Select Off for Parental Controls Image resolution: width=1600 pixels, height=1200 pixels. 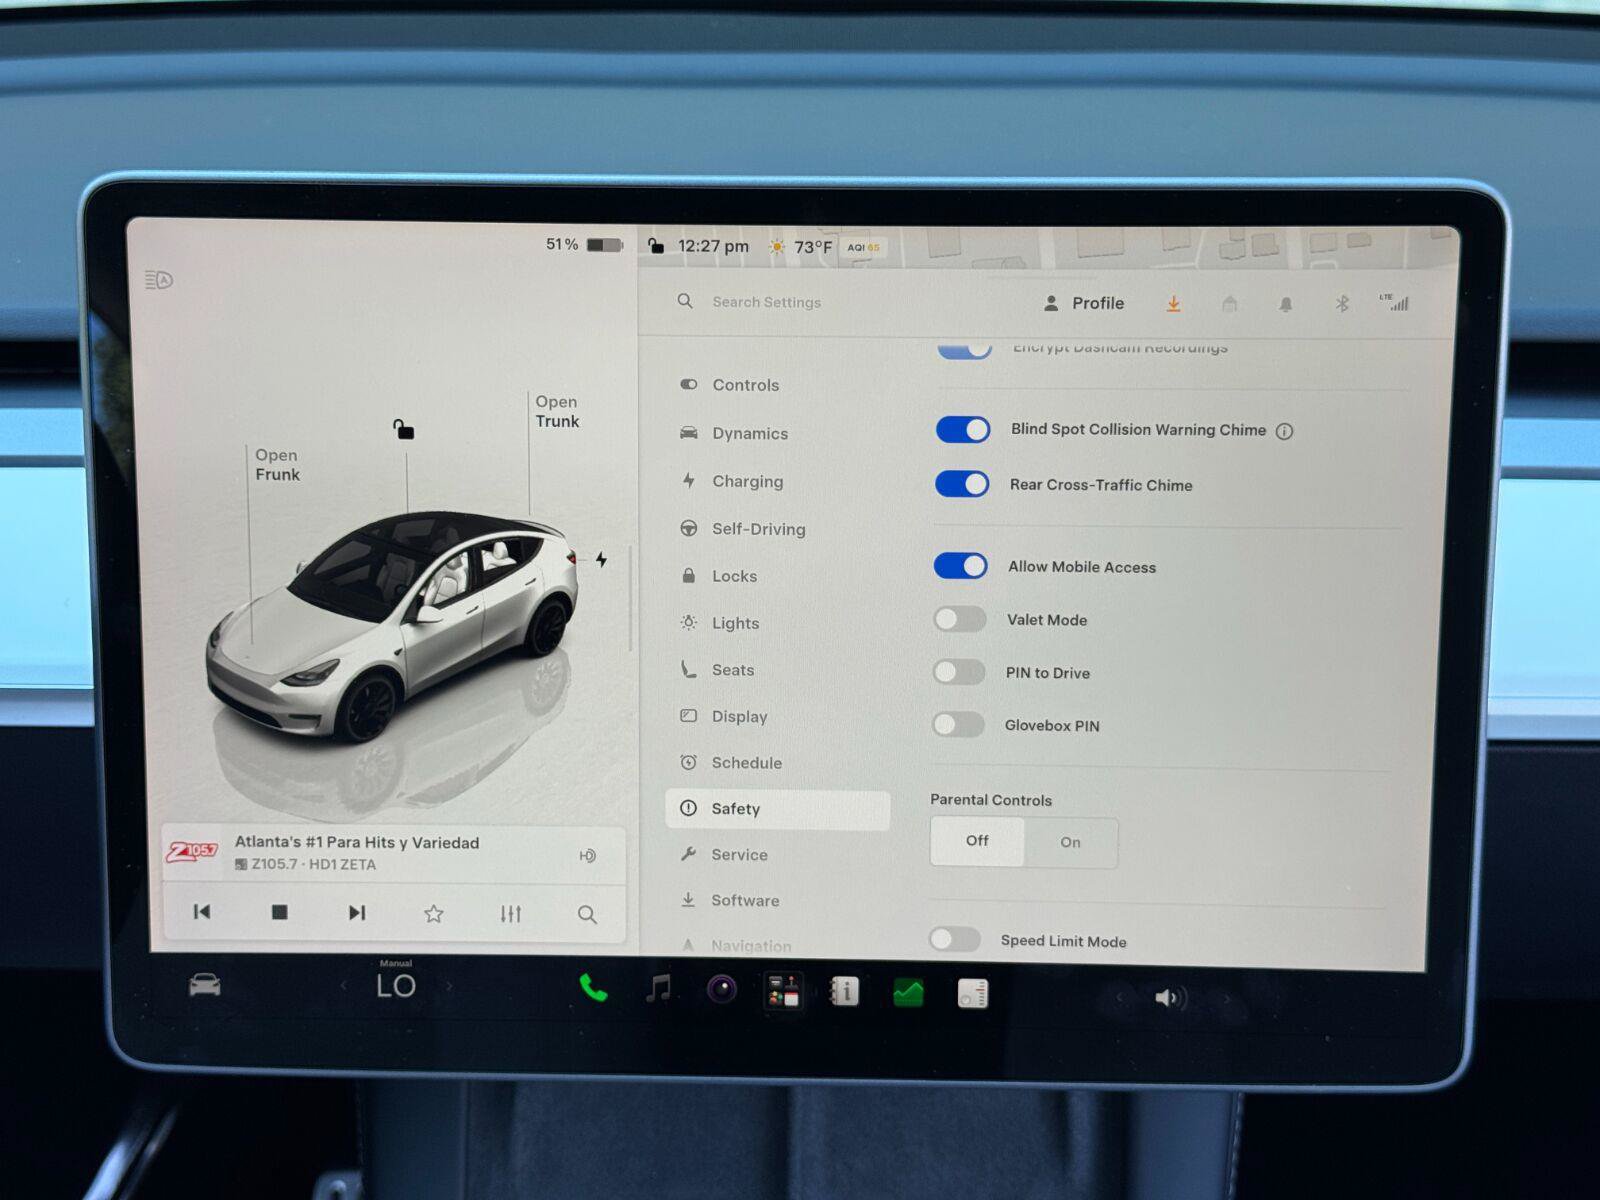tap(977, 841)
